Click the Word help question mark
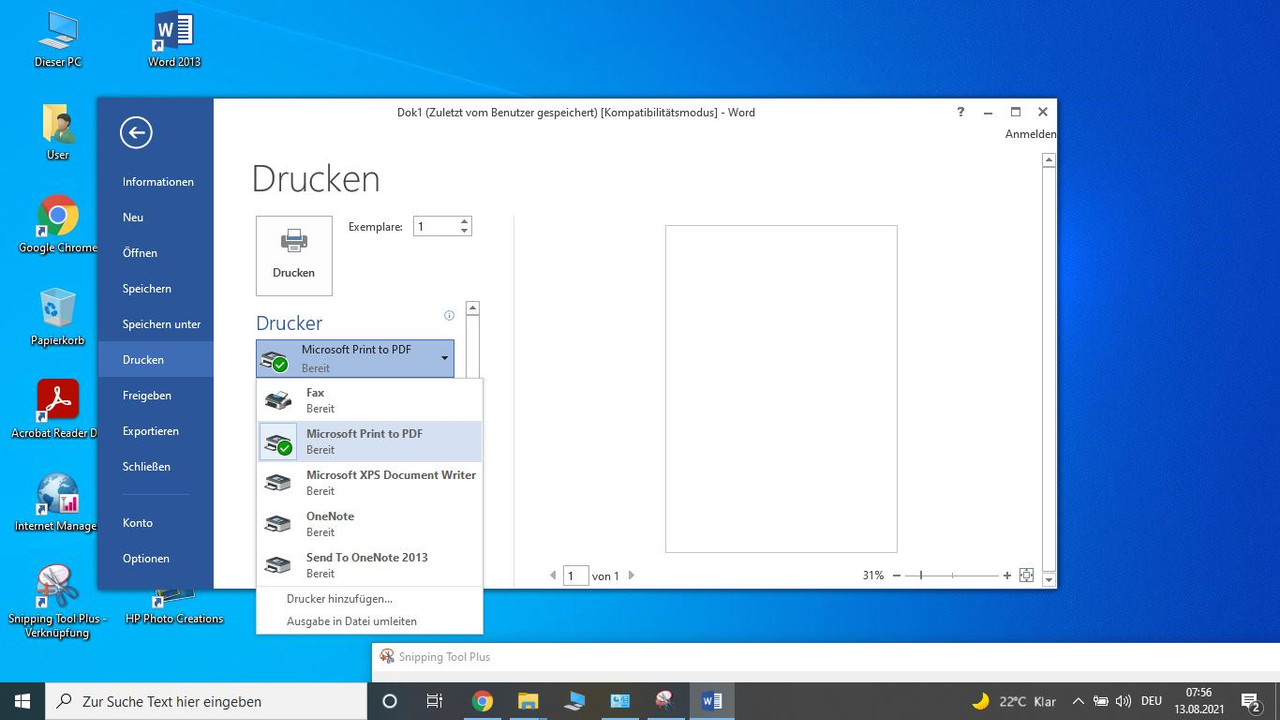1280x720 pixels. pos(960,112)
